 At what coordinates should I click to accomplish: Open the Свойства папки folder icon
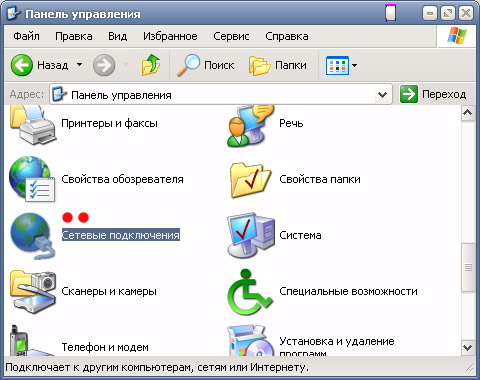click(x=250, y=180)
